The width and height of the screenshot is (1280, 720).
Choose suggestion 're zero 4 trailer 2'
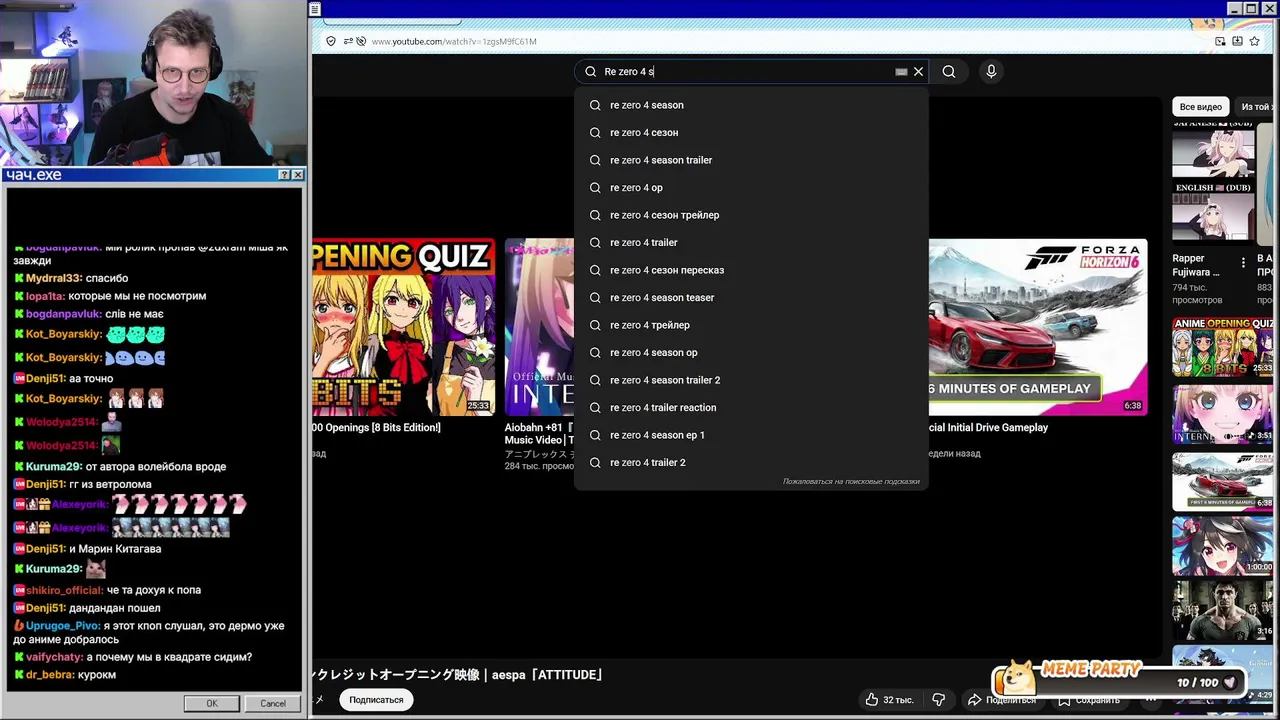coord(751,462)
